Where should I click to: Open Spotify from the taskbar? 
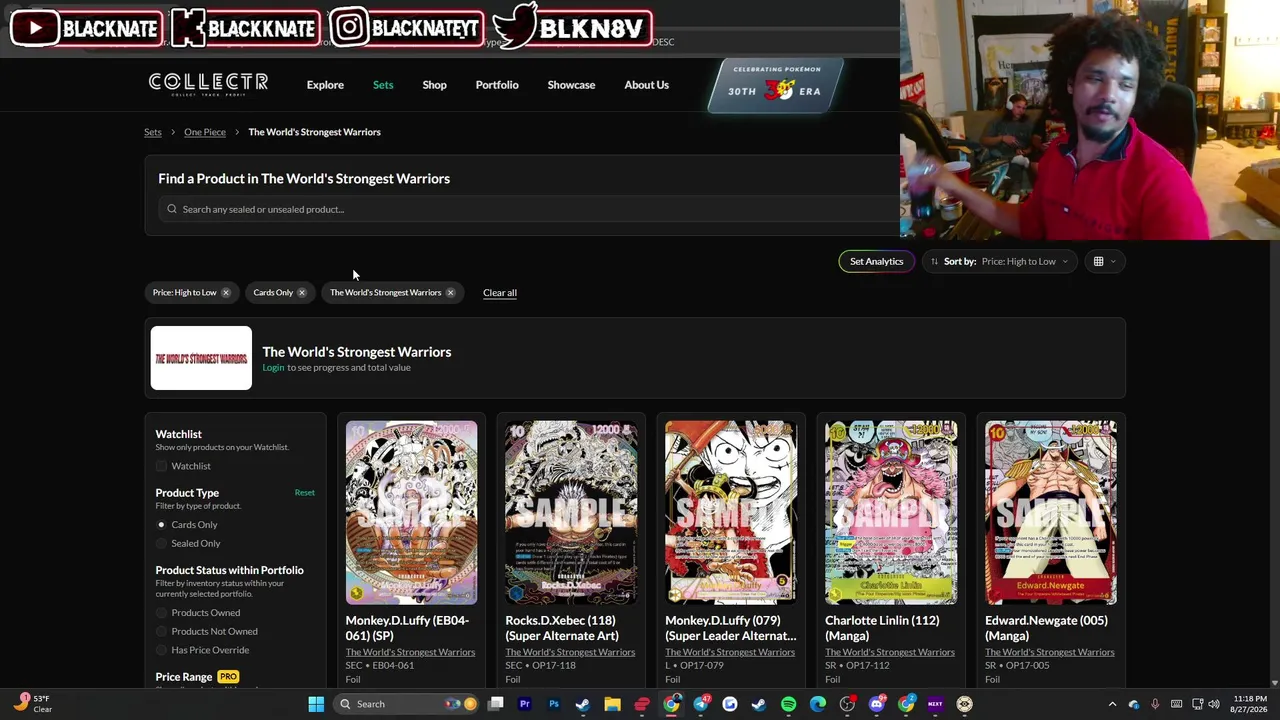[x=788, y=704]
